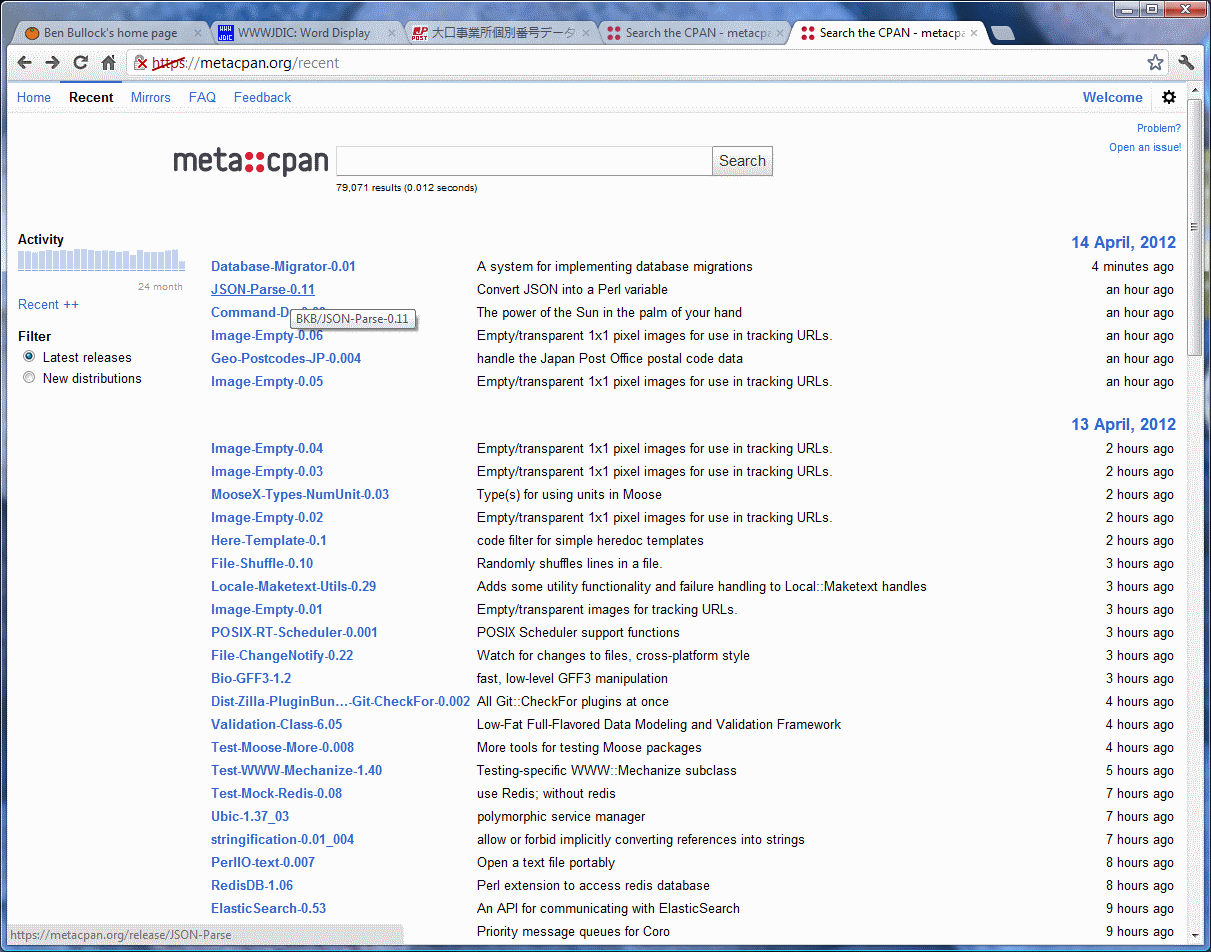Open Locale-Maketext-Utils-0.29 release
Screen dimensions: 1211x952
294,586
